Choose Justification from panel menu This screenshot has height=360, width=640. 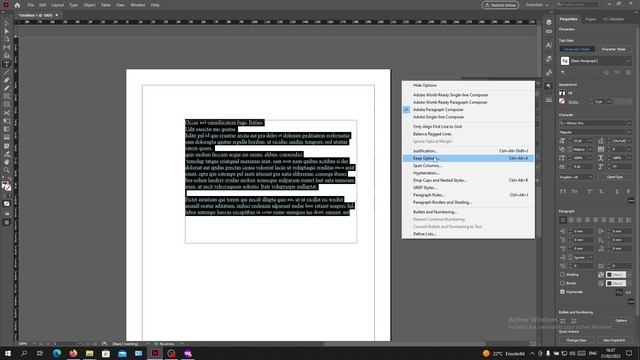[468, 151]
